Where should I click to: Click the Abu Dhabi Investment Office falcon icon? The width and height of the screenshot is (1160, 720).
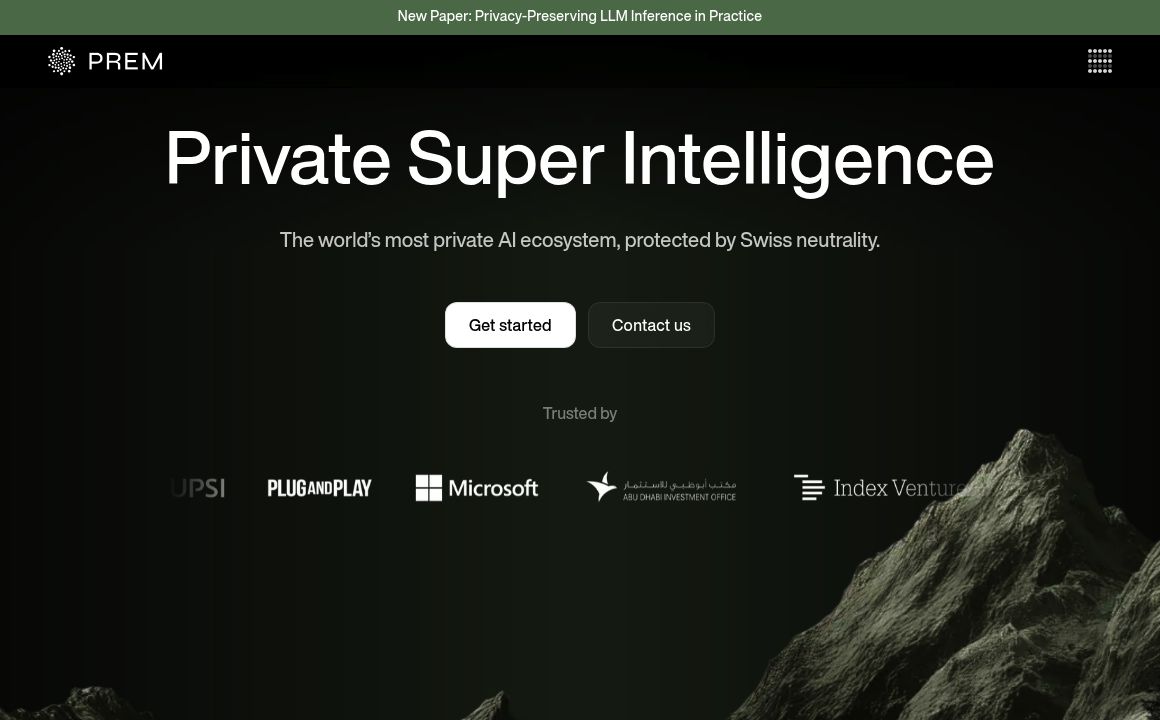pos(601,486)
